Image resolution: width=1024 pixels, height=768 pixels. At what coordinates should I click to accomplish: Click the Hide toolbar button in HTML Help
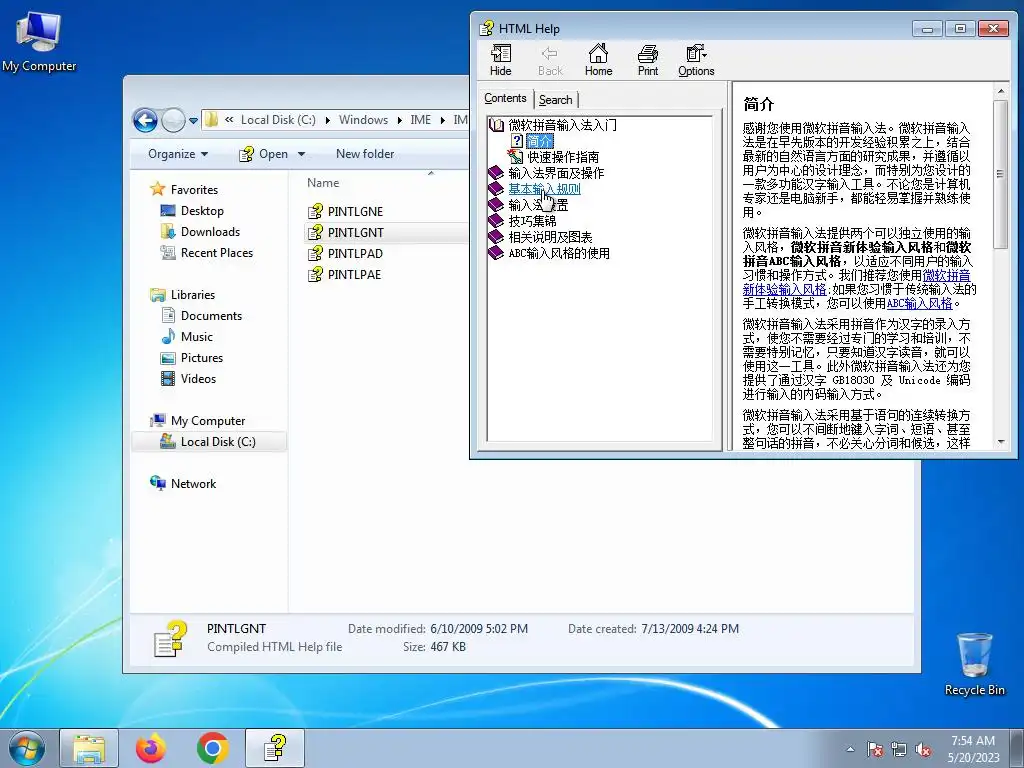coord(501,60)
